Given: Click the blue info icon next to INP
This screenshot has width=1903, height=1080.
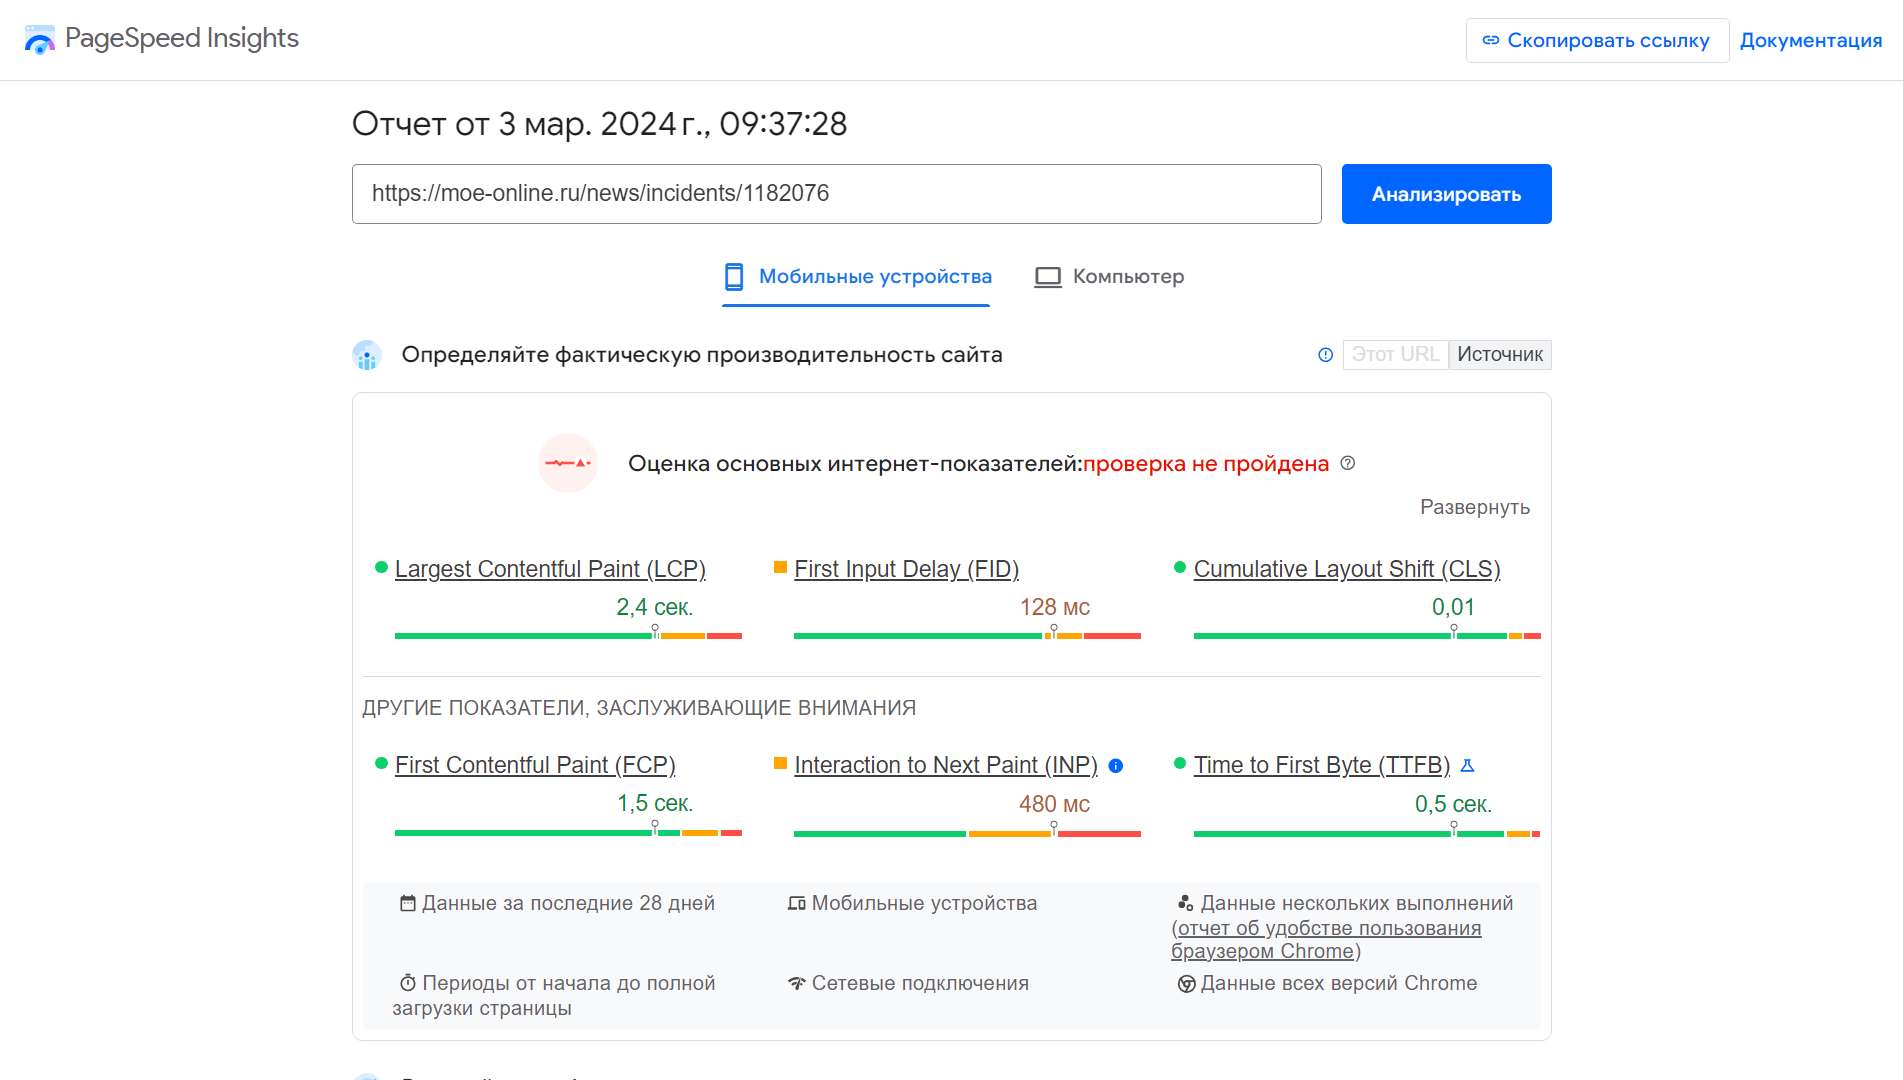Looking at the screenshot, I should [1116, 766].
